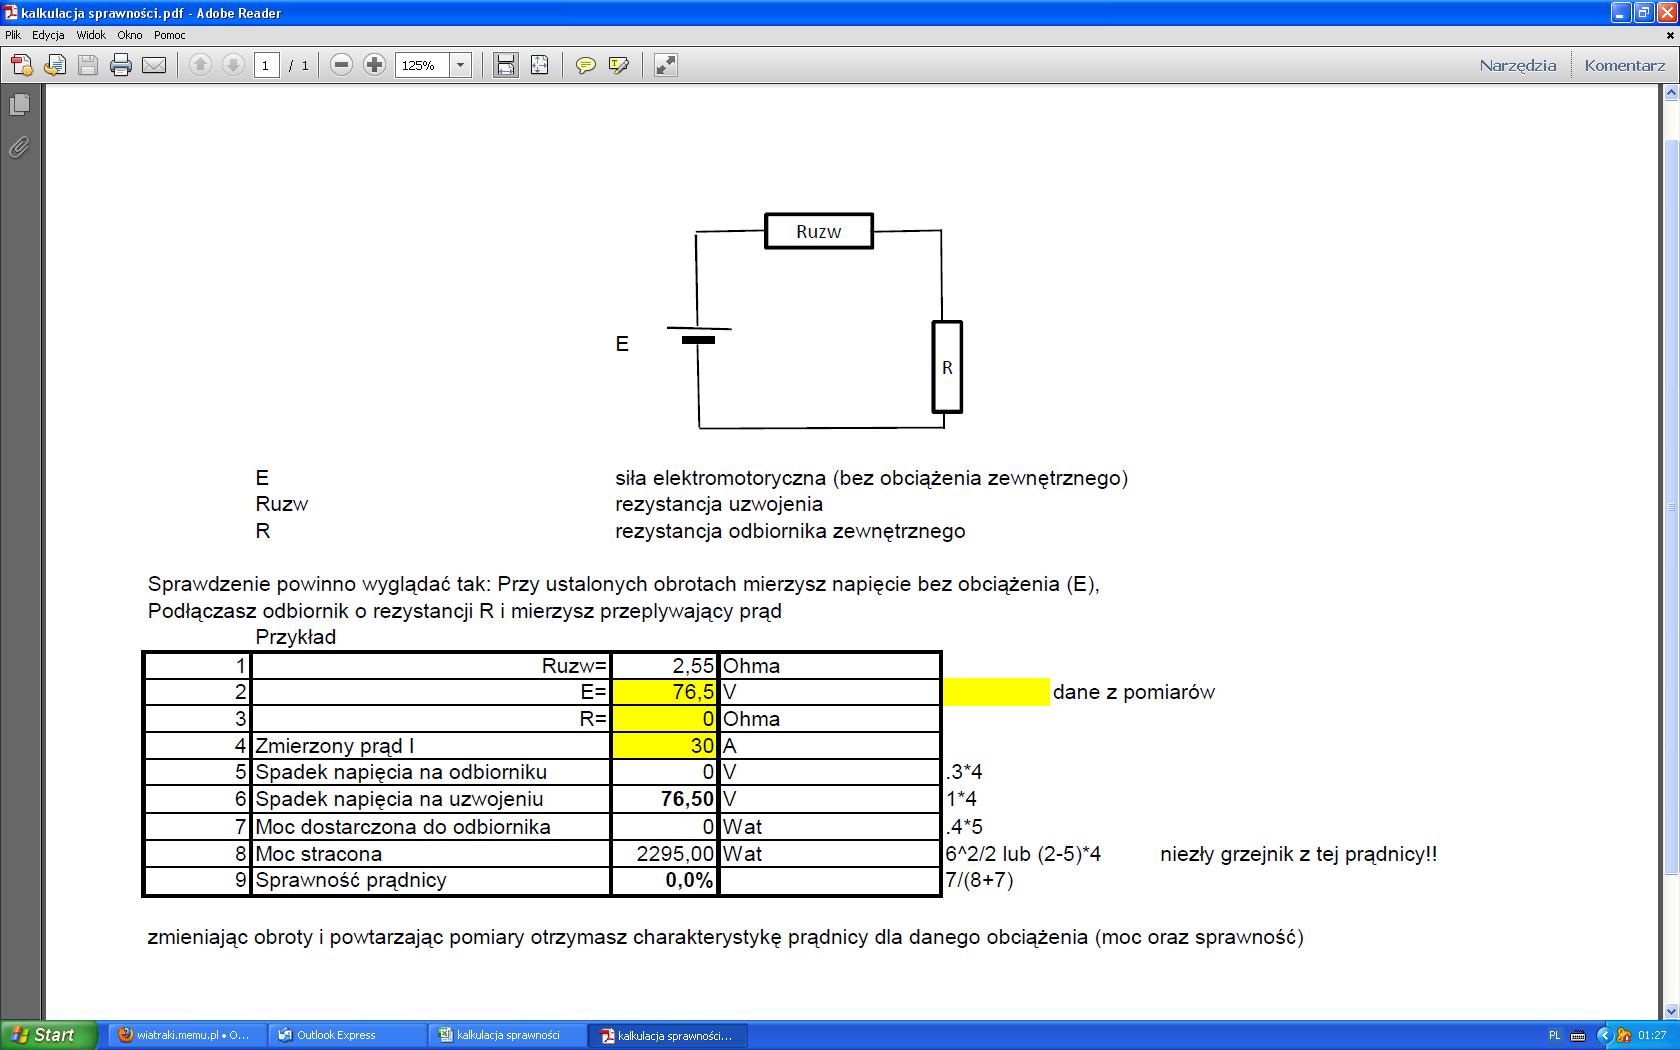Toggle fit-to-width scrolling mode
Image resolution: width=1680 pixels, height=1050 pixels.
click(x=506, y=66)
